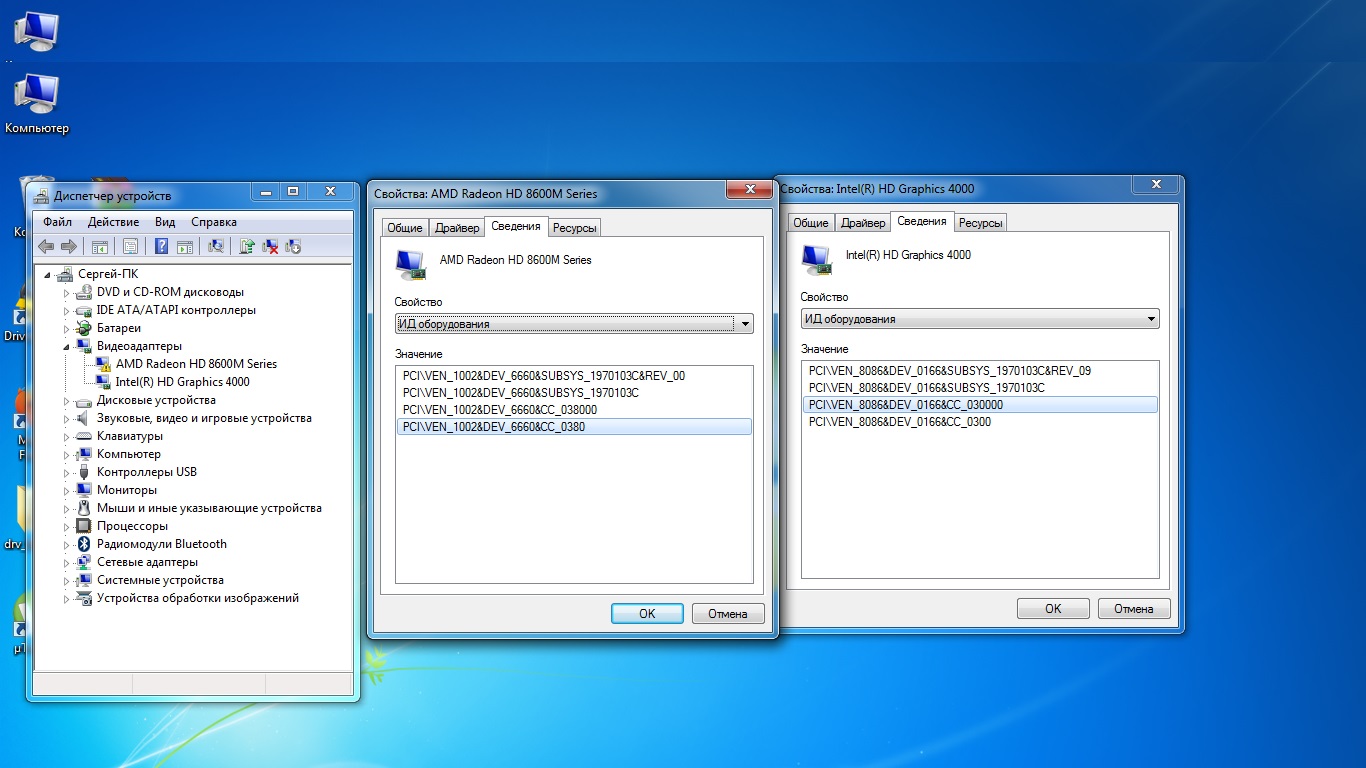Click the Intel(R) HD Graphics 4000 device icon
Screen dimensions: 1366x768
[x=104, y=382]
